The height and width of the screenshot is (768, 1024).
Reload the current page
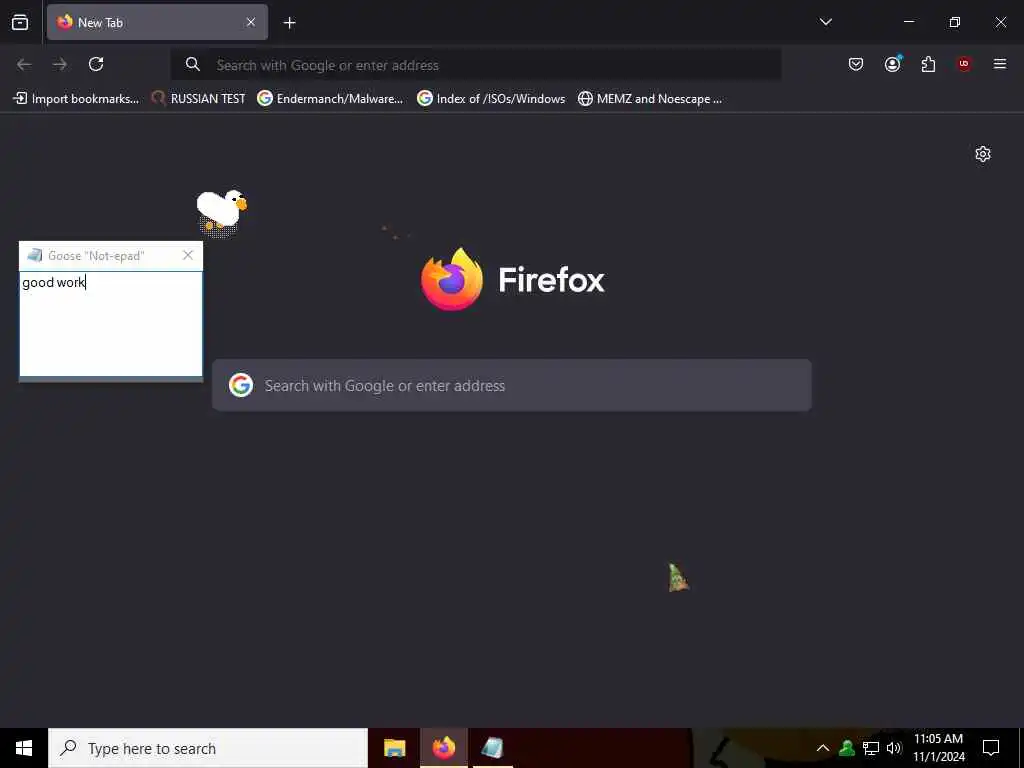96,64
